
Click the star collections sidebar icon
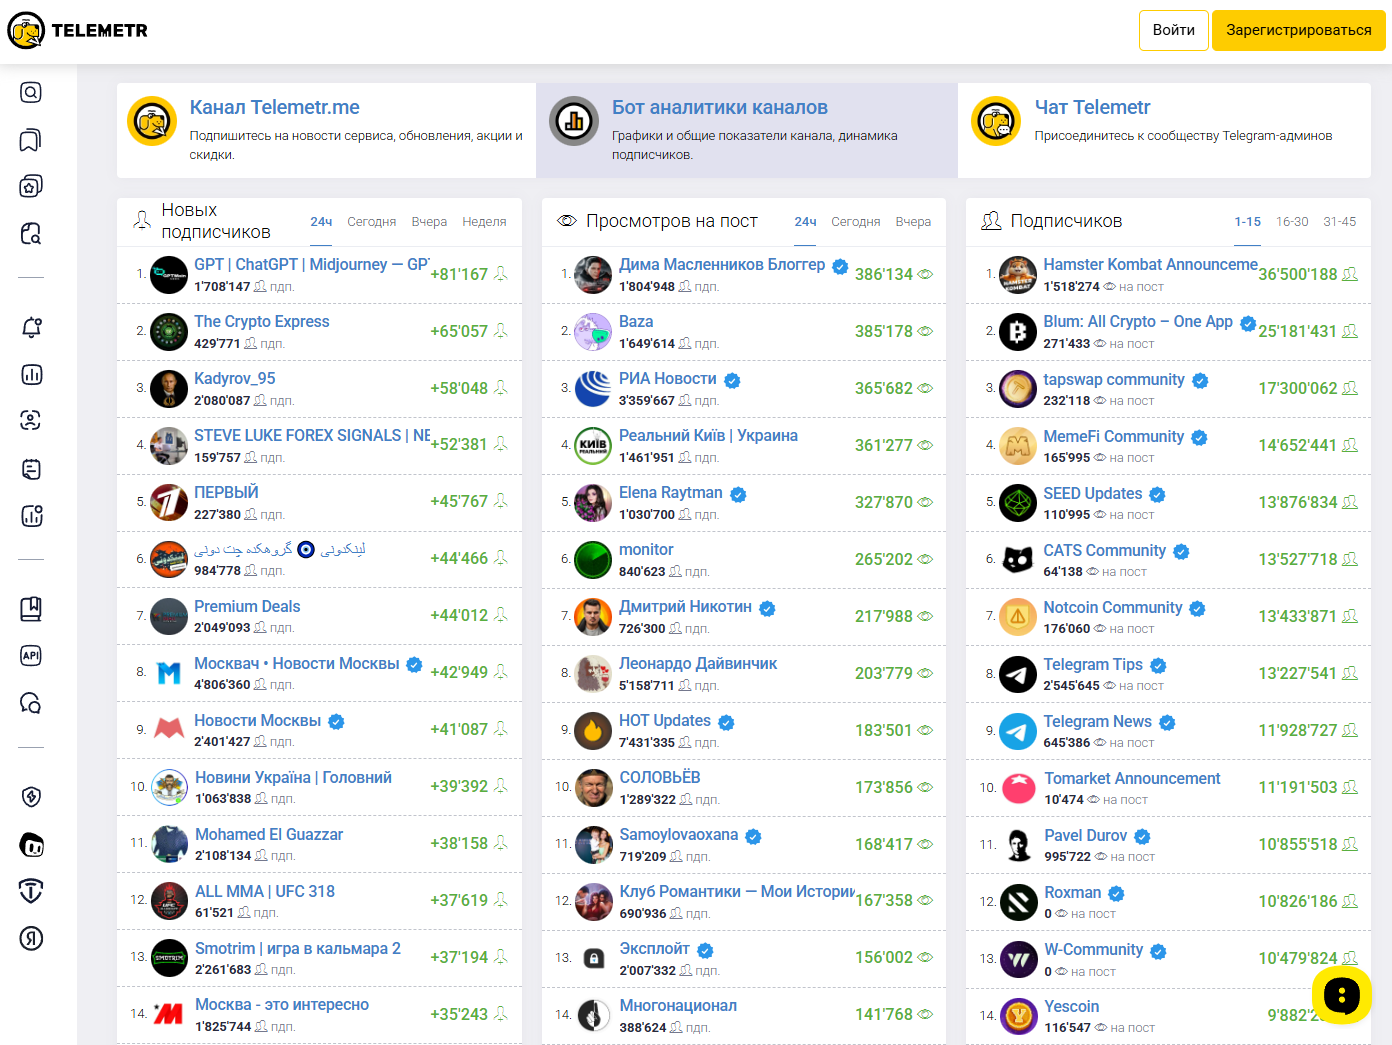point(31,186)
